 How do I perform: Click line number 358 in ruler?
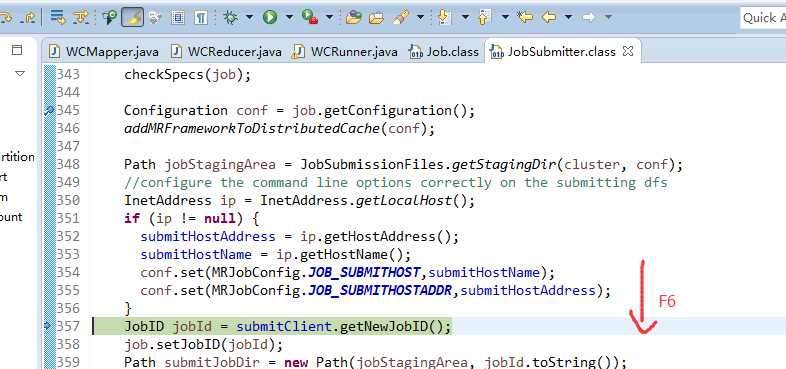(68, 344)
